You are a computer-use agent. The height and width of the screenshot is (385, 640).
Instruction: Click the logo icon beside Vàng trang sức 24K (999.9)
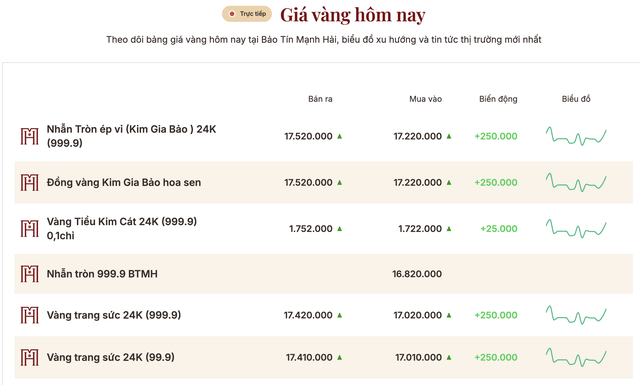coord(29,315)
